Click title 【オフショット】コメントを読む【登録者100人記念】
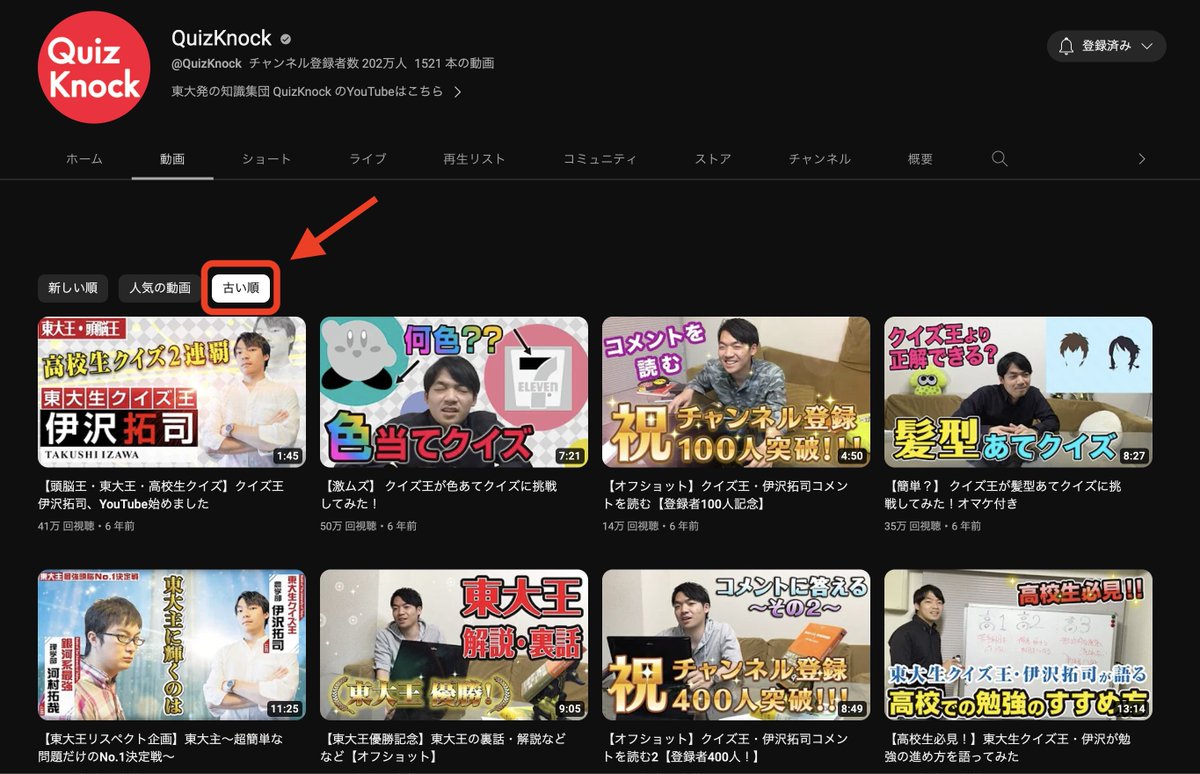 coord(727,495)
